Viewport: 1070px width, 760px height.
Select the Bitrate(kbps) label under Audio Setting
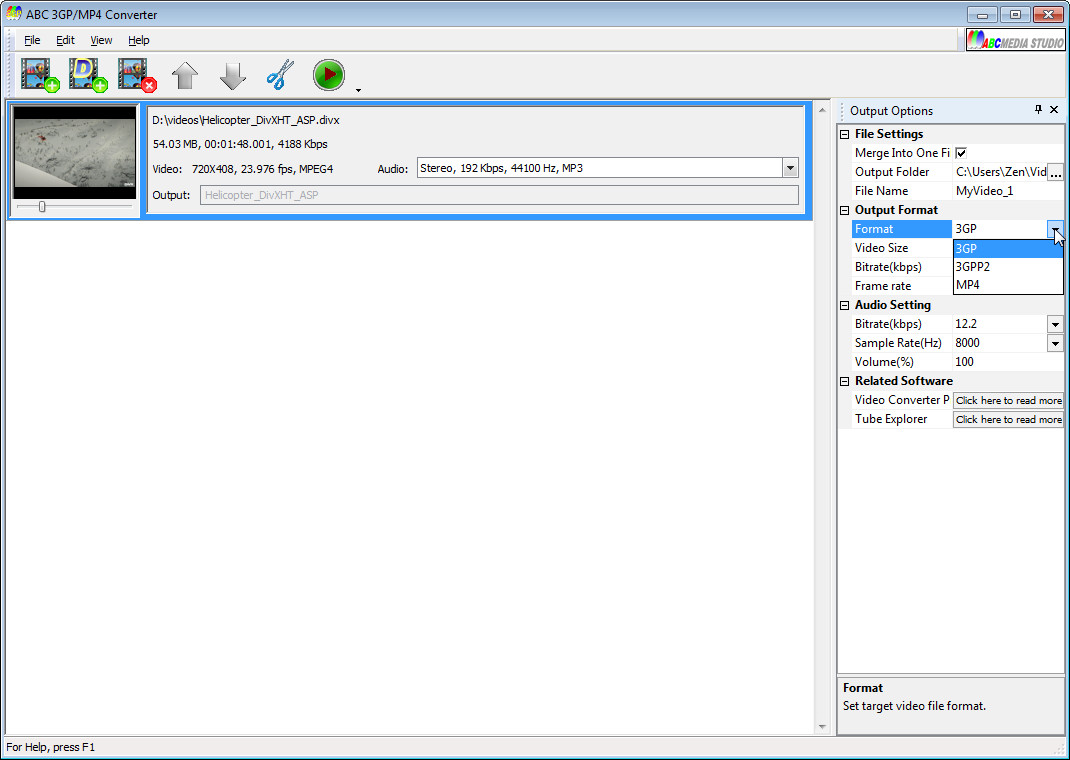888,324
